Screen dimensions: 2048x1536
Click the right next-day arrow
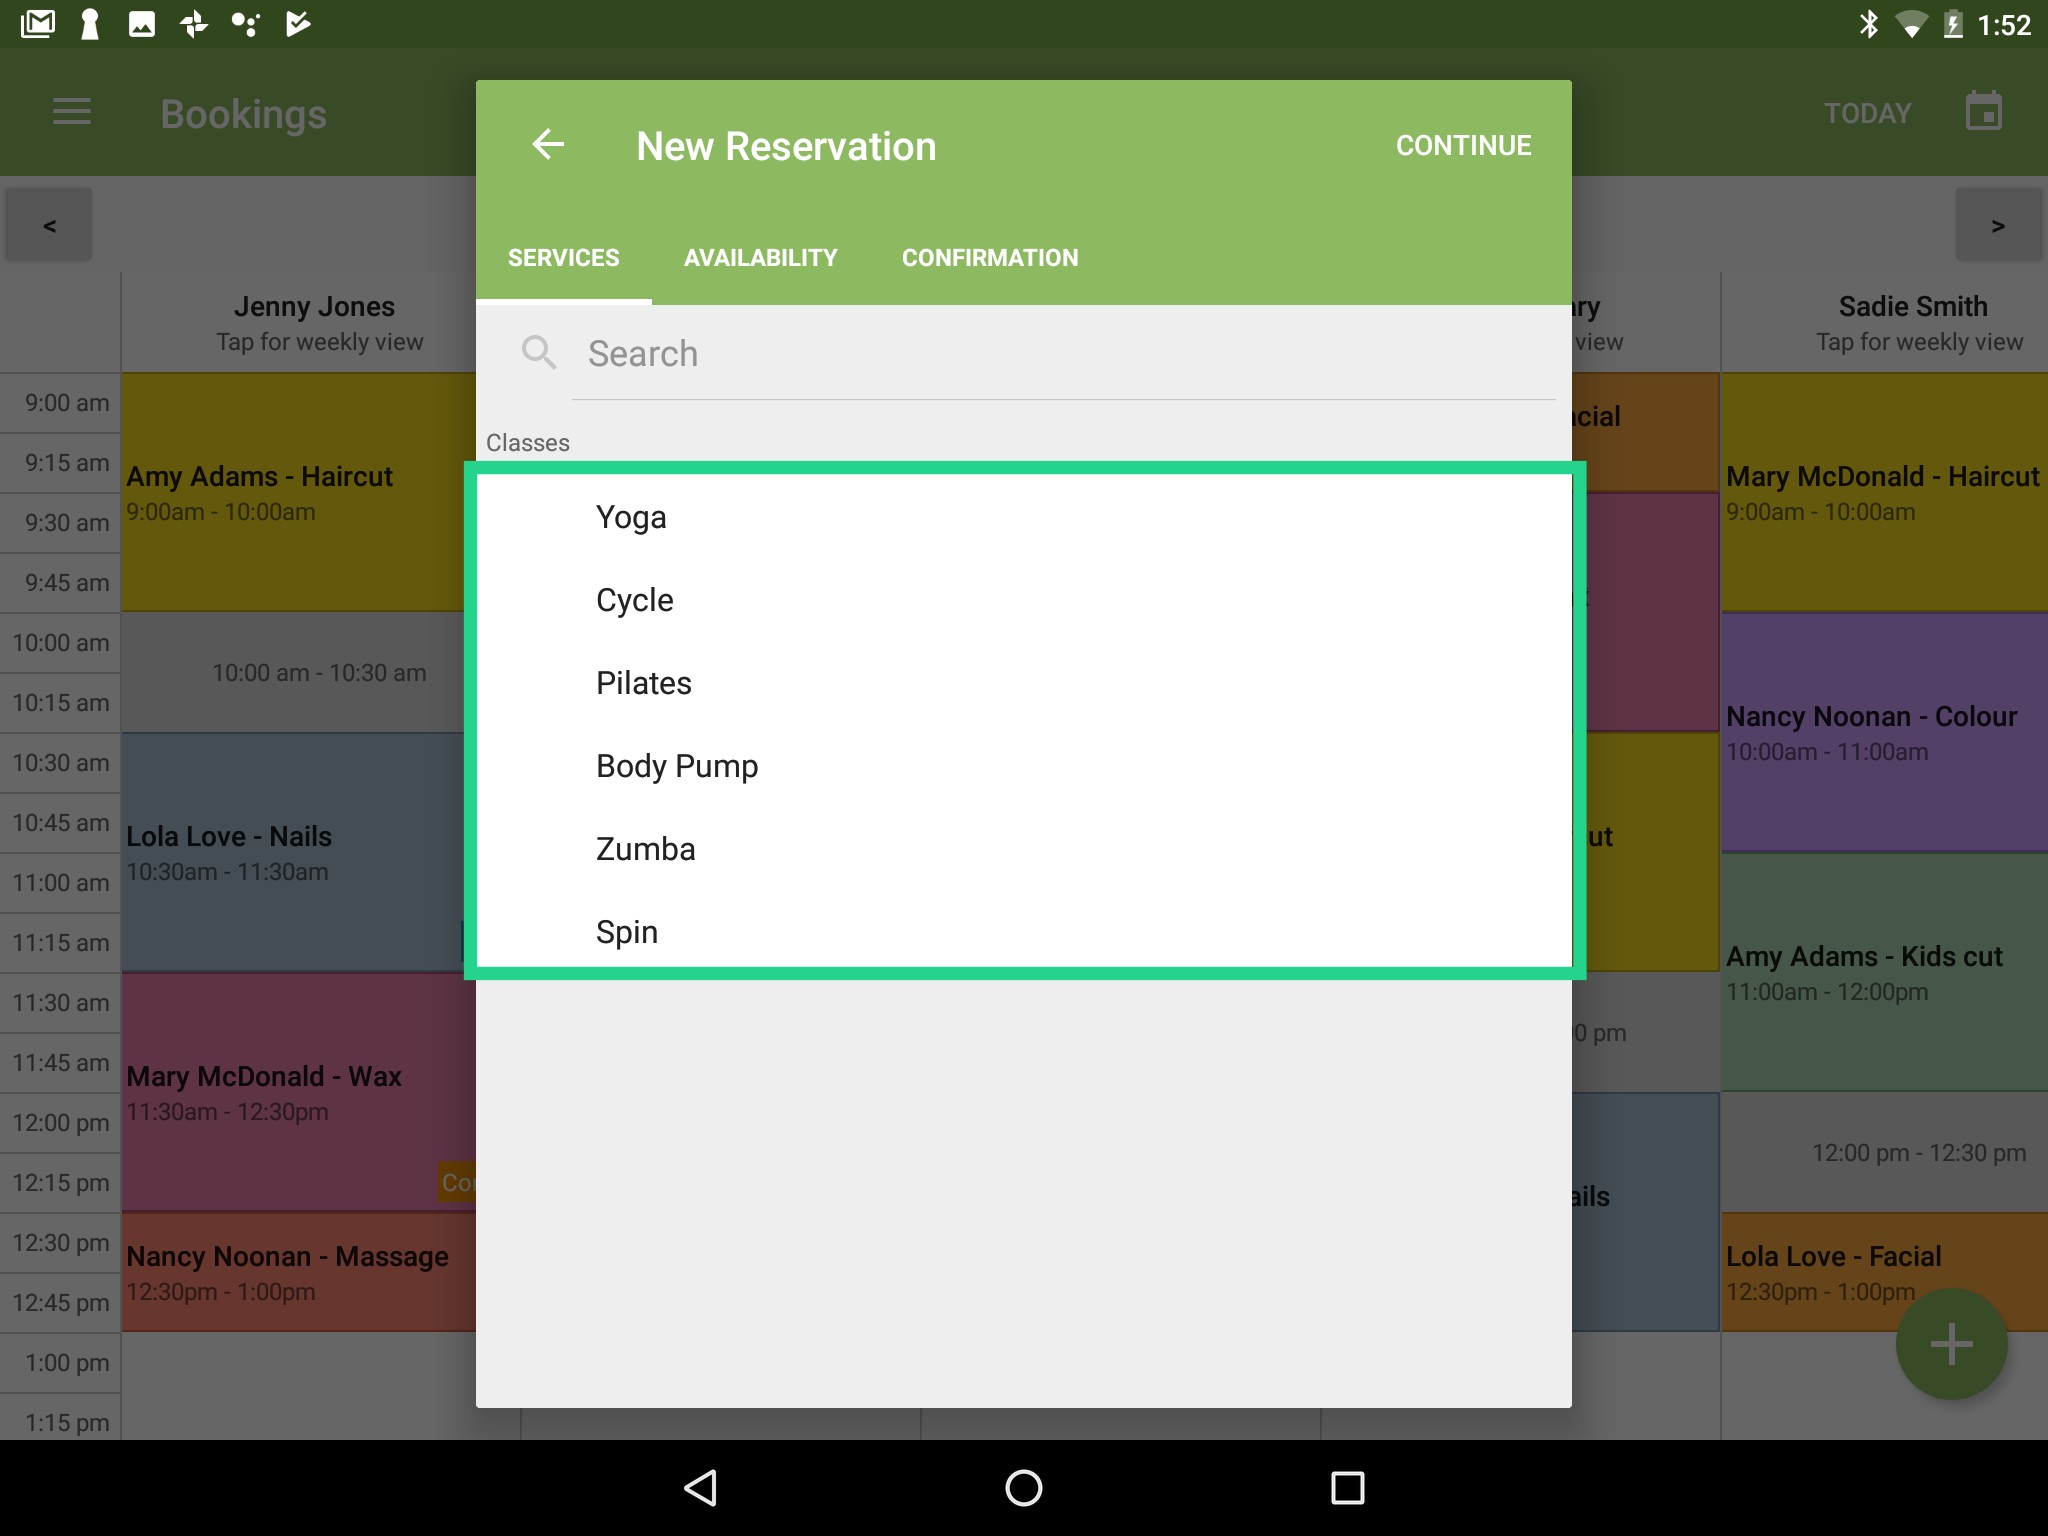pos(1998,223)
